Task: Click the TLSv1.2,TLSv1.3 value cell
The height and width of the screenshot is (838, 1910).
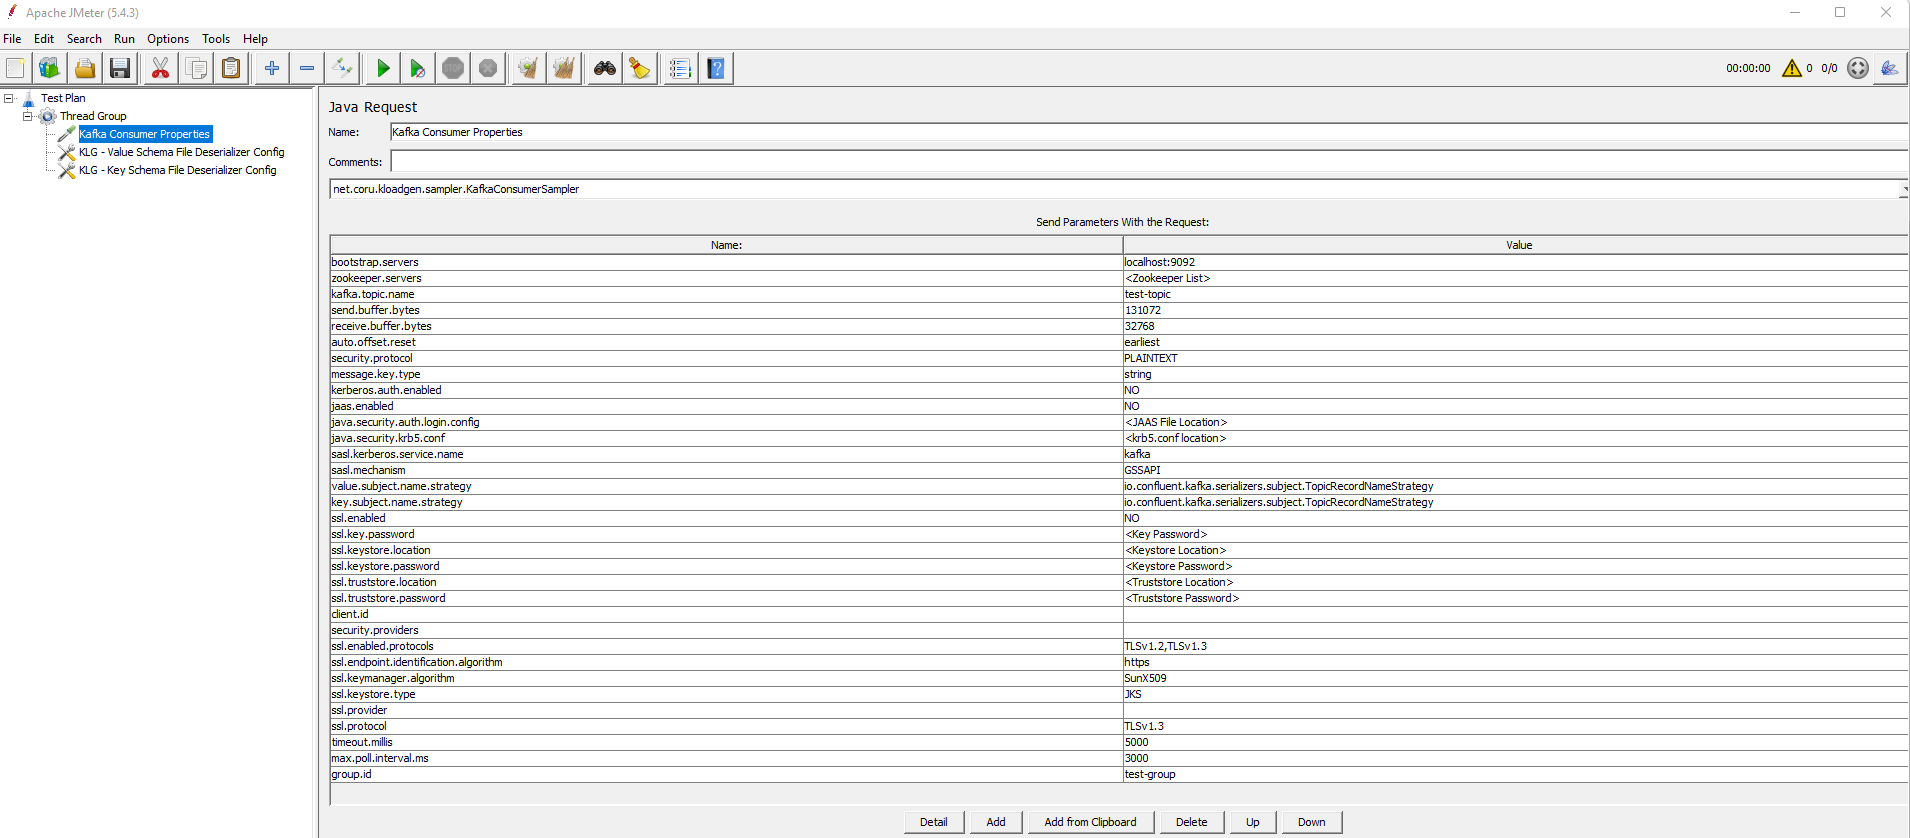Action: [x=1516, y=646]
